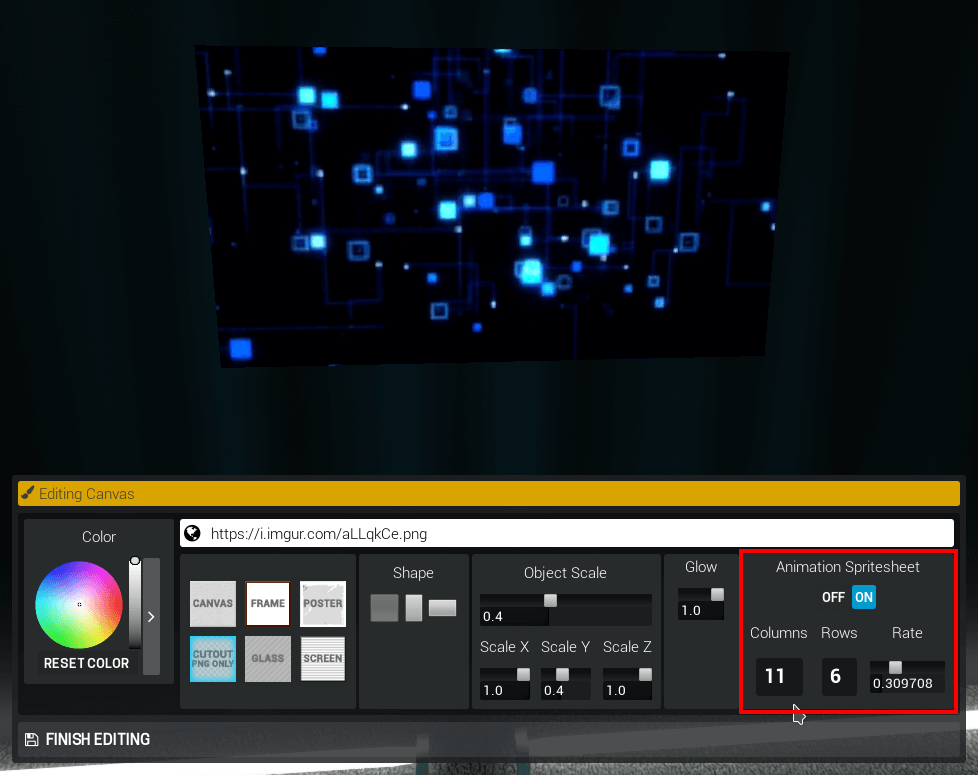The image size is (978, 775).
Task: Select the Canvas material type
Action: tap(213, 604)
